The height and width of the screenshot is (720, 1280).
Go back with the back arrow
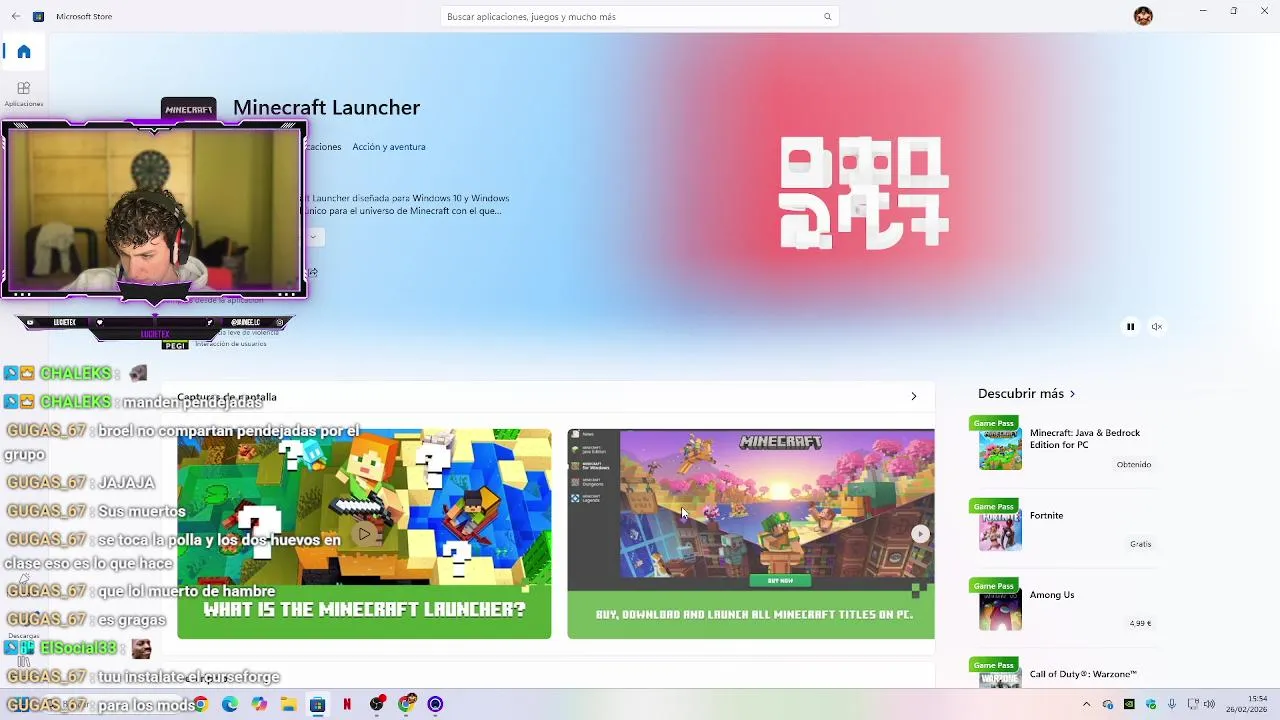pyautogui.click(x=15, y=16)
